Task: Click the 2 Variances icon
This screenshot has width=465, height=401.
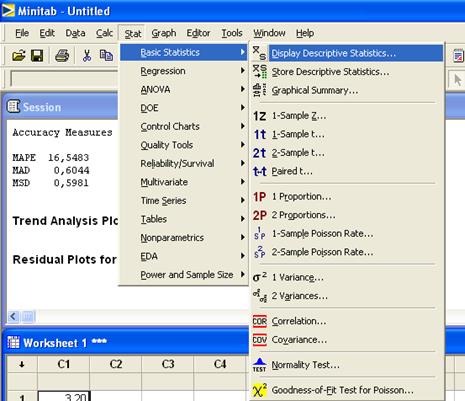Action: [260, 296]
